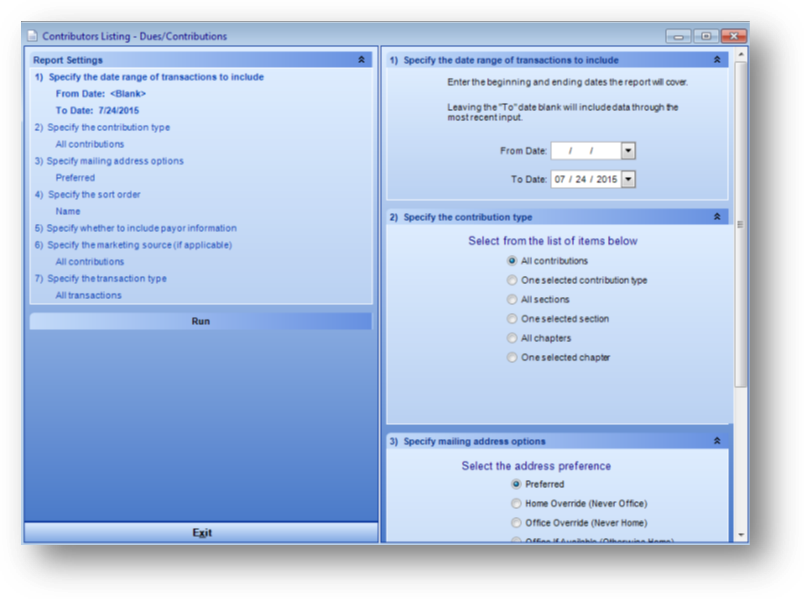Choose Office Override (Never Home) option
The width and height of the screenshot is (804, 599).
coord(516,522)
